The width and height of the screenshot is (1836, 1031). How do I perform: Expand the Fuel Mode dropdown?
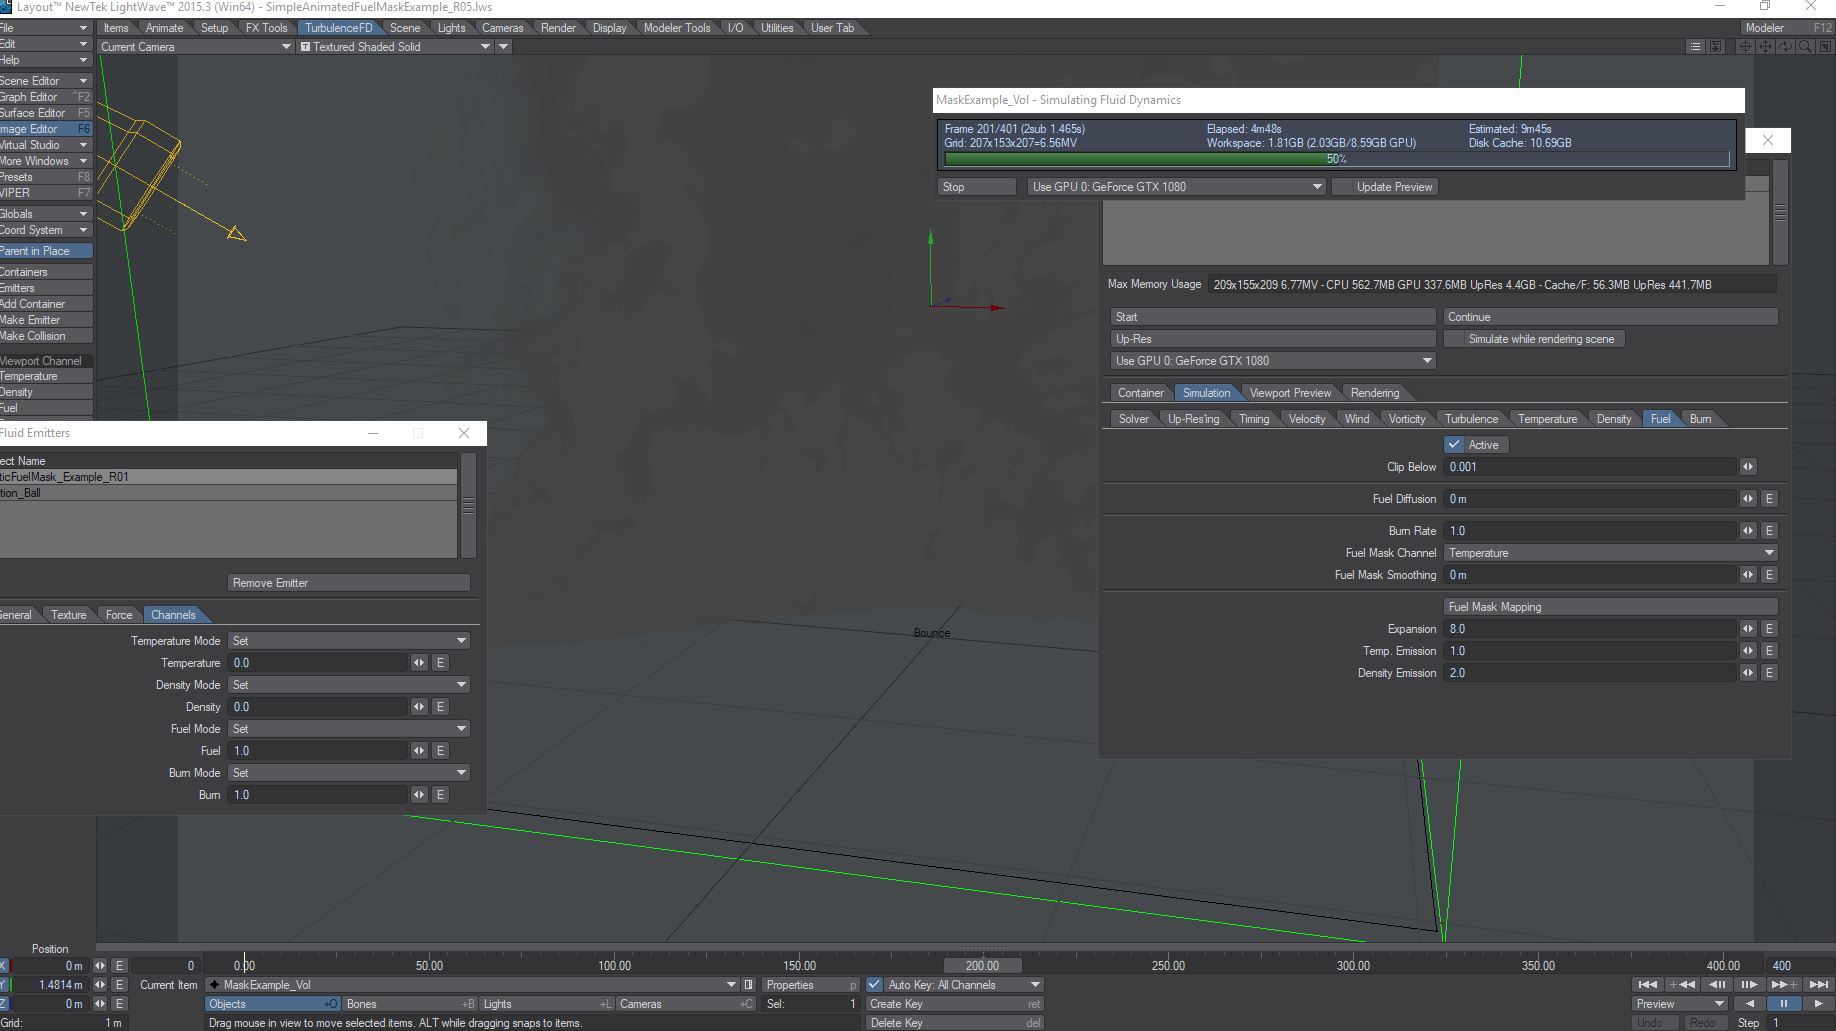(x=349, y=729)
